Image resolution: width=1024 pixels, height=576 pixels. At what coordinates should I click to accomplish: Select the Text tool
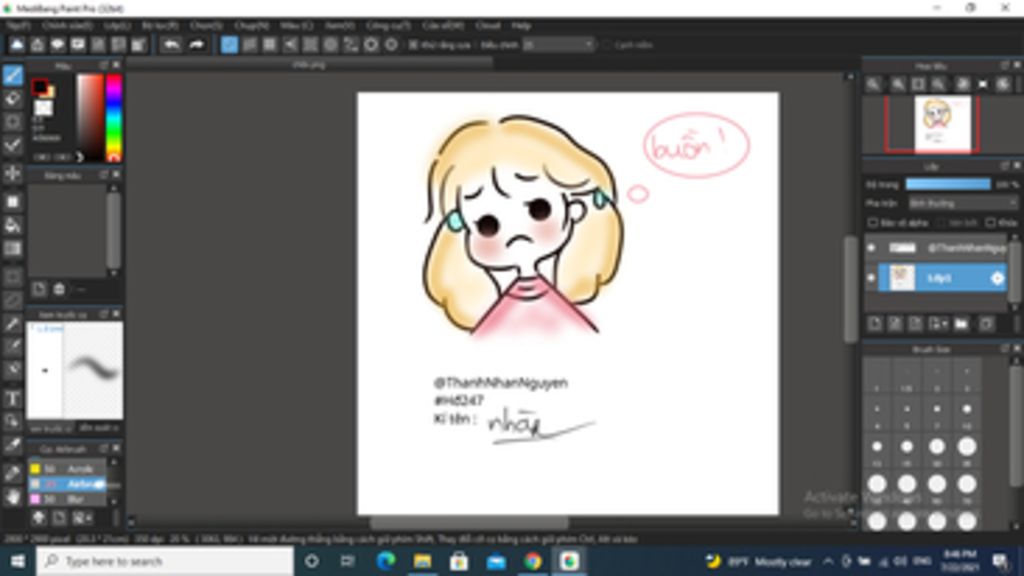click(x=12, y=398)
